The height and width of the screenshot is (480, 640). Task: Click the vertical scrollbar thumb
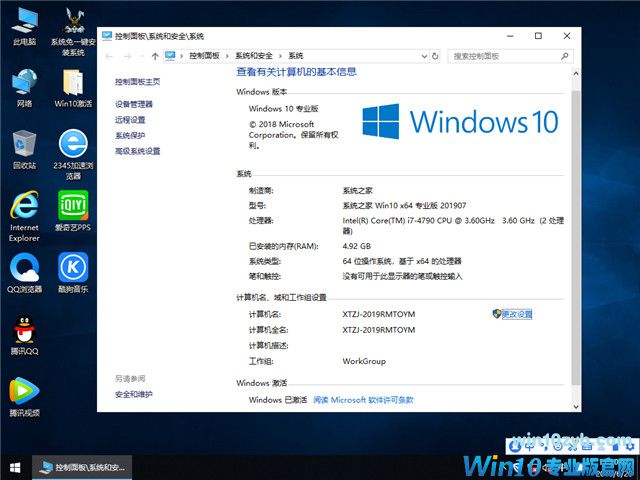pyautogui.click(x=576, y=237)
